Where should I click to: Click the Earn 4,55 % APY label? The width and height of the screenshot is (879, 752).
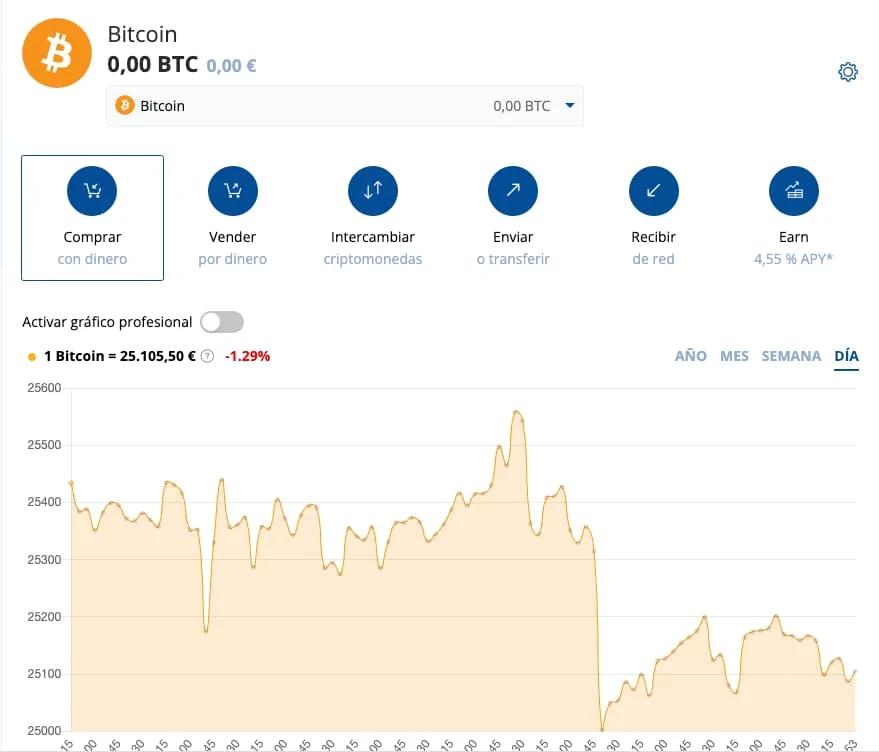(794, 248)
